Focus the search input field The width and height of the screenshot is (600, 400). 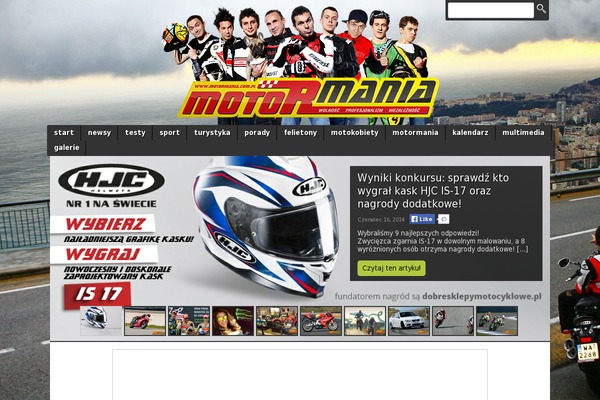click(491, 10)
